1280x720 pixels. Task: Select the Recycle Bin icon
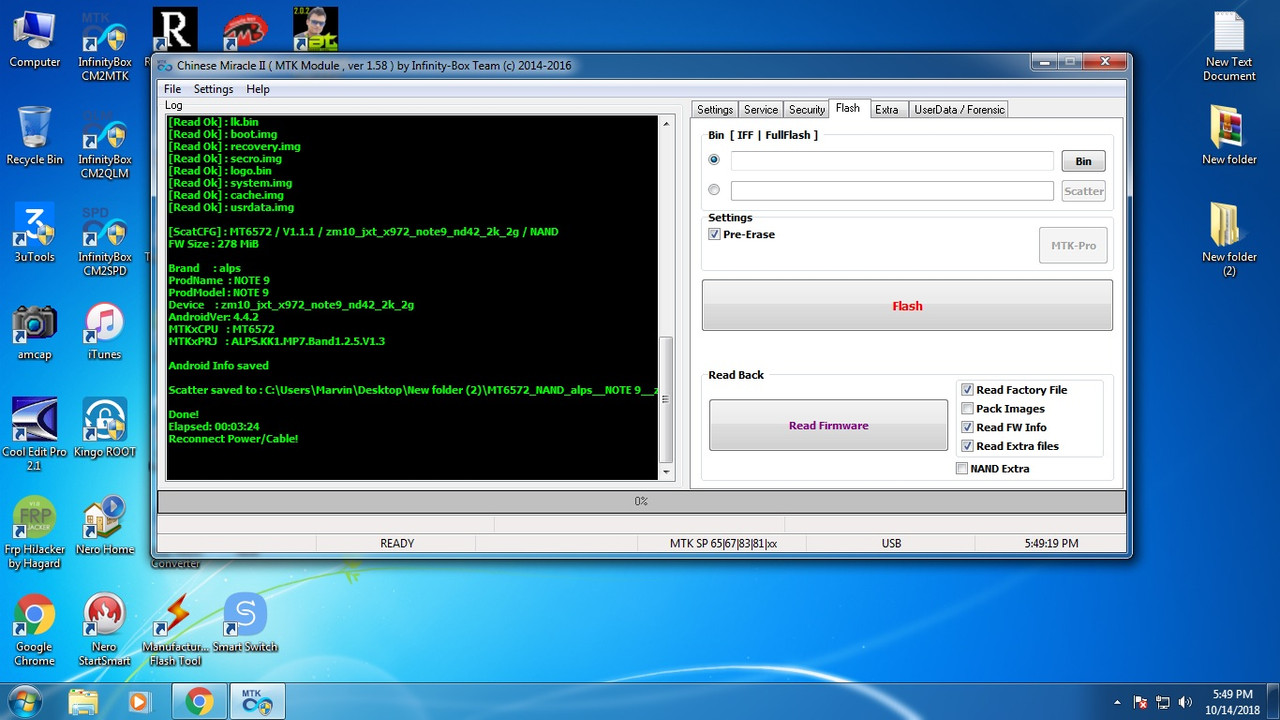click(x=34, y=136)
